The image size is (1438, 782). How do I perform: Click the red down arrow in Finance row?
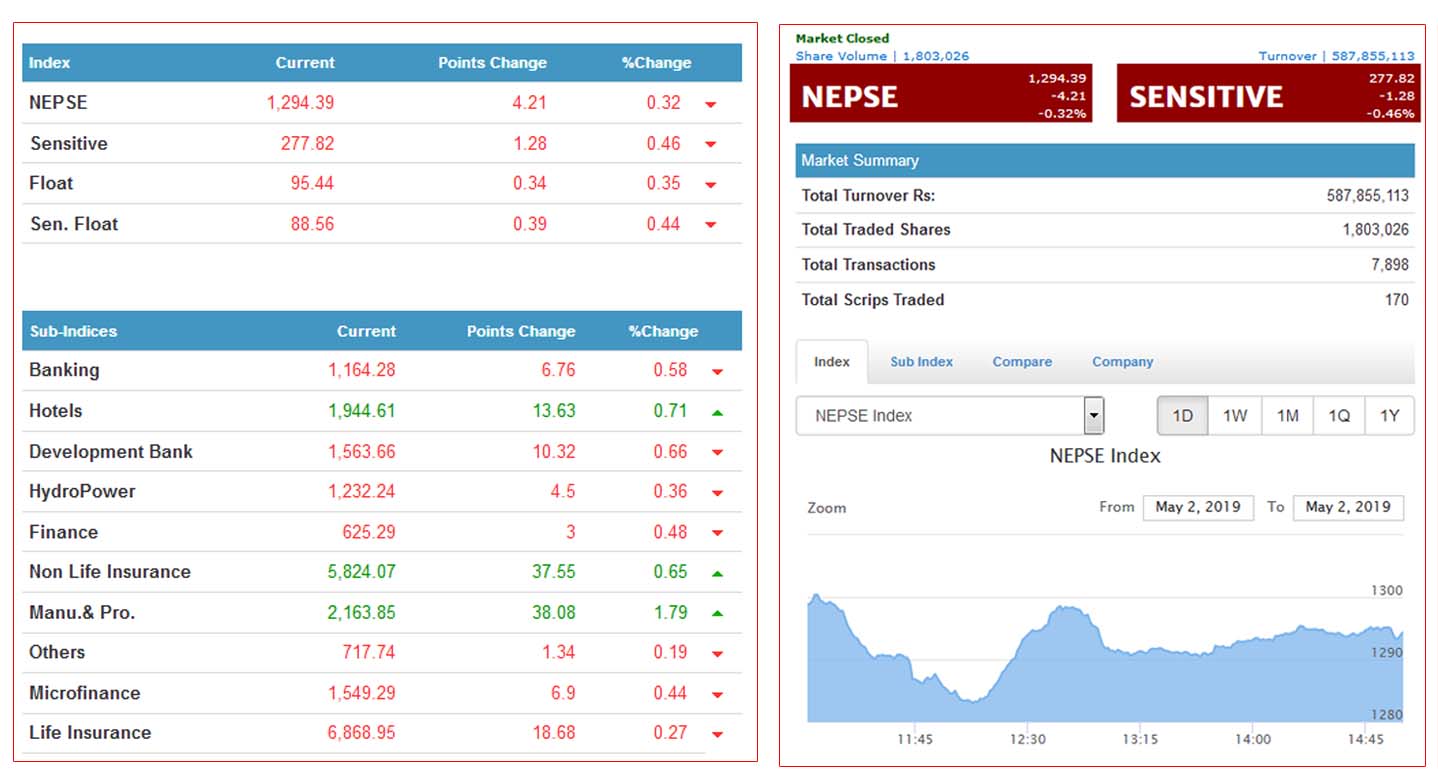[x=717, y=534]
